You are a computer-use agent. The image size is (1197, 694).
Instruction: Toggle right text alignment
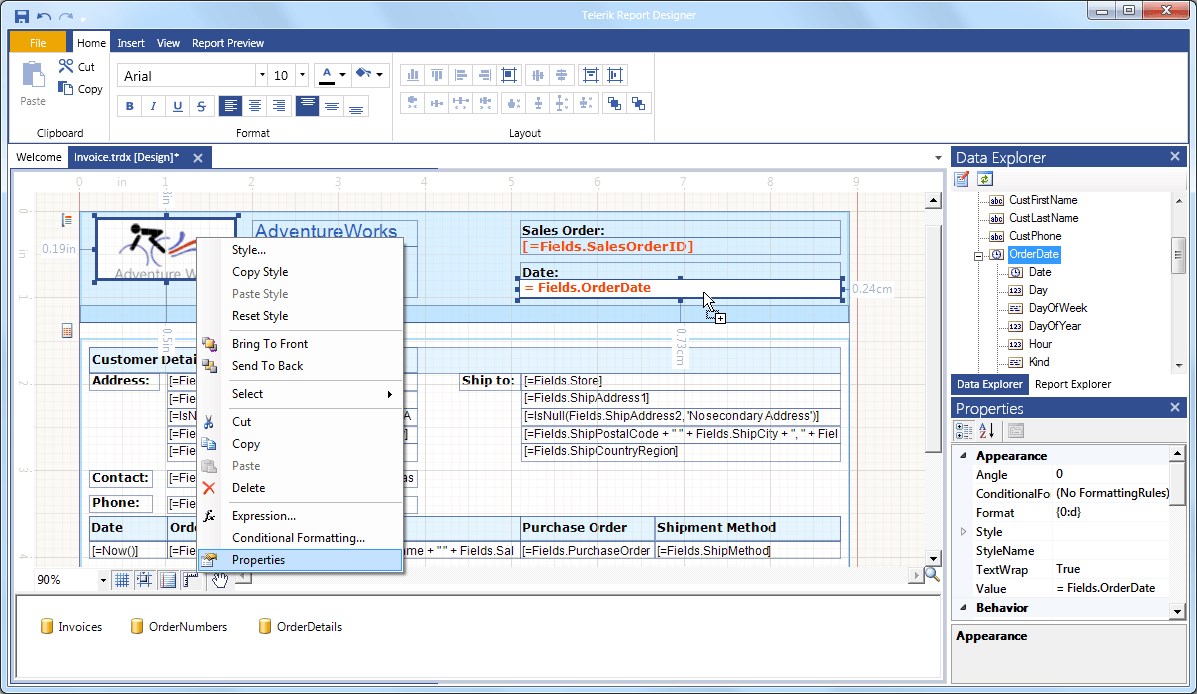click(x=279, y=106)
